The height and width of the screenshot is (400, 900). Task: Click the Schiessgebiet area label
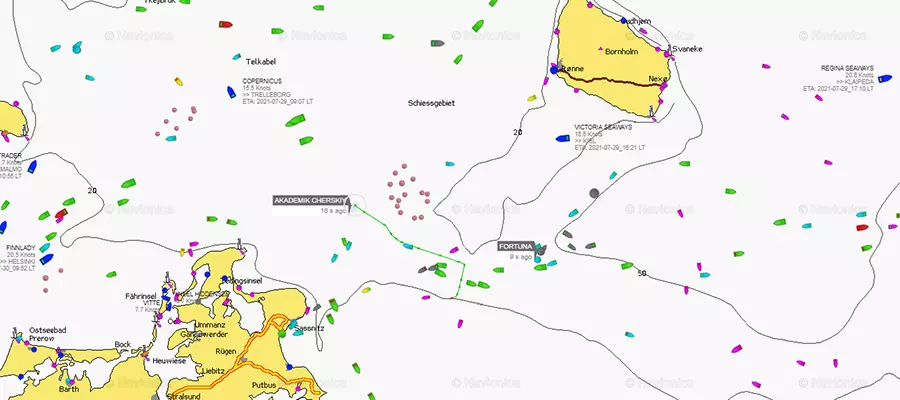(x=432, y=103)
